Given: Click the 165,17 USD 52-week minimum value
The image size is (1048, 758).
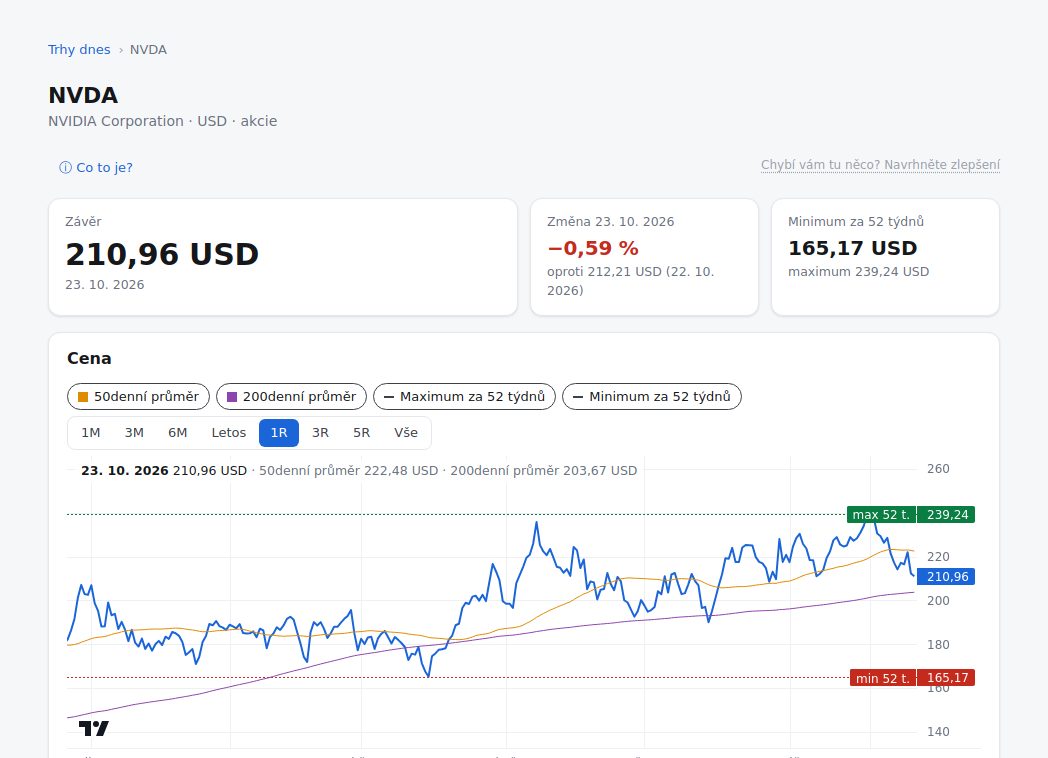Looking at the screenshot, I should (852, 248).
